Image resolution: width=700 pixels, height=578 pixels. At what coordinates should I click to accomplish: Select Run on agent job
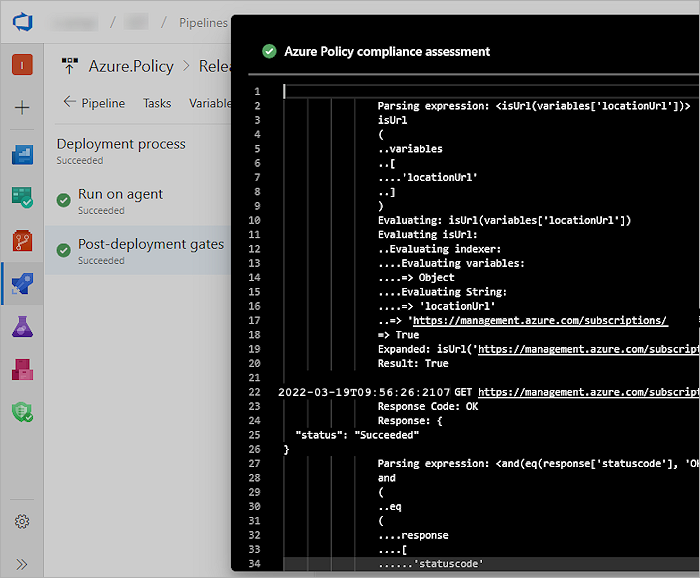coord(120,194)
